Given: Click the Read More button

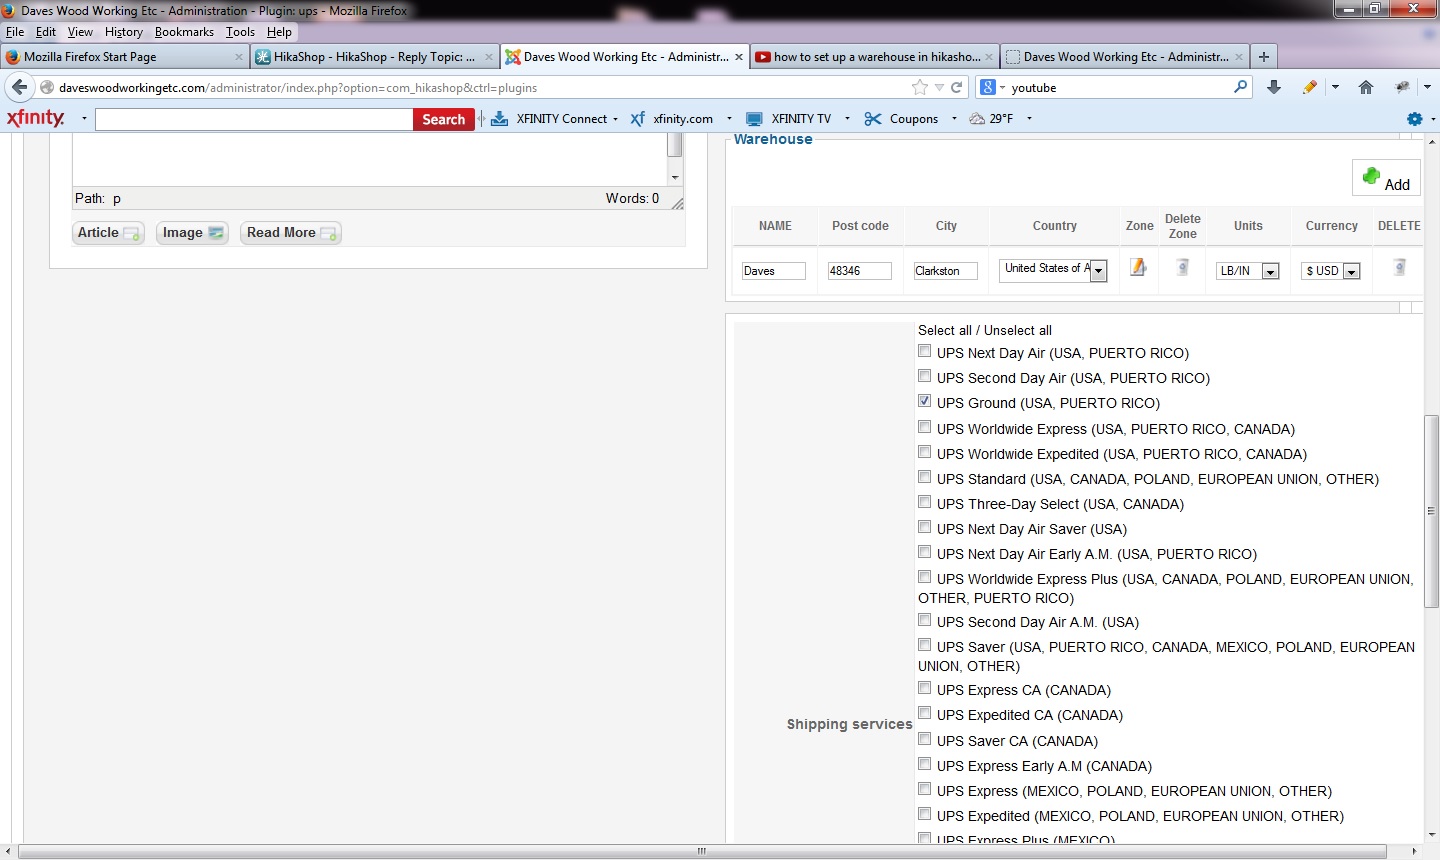Looking at the screenshot, I should tap(290, 233).
